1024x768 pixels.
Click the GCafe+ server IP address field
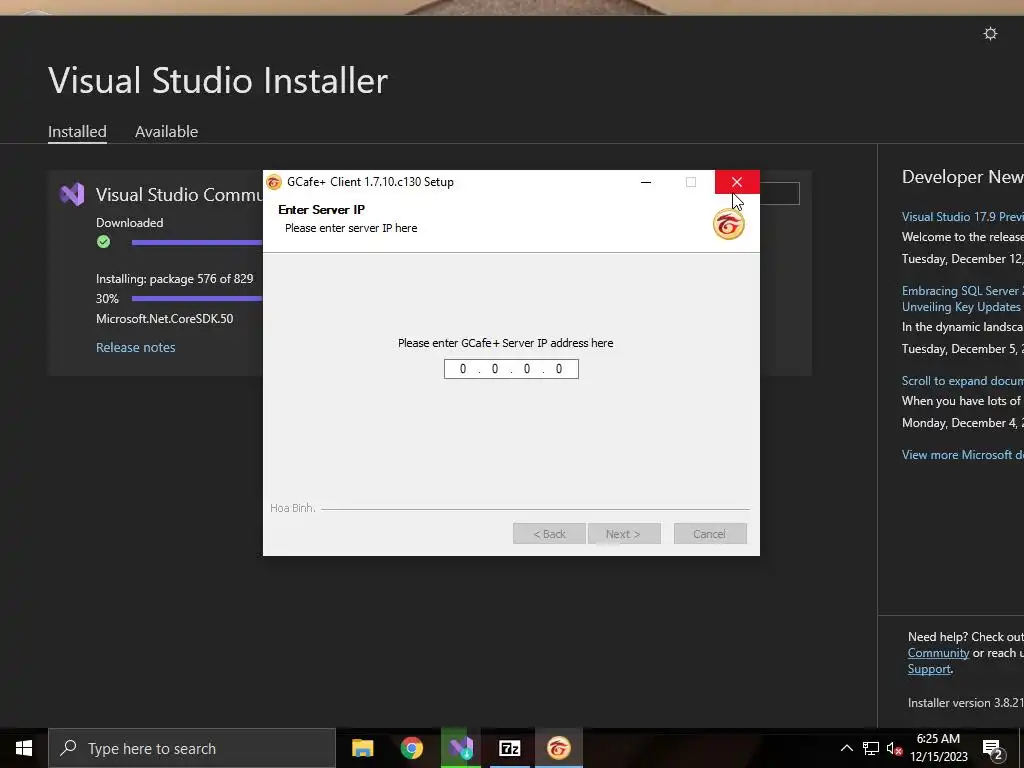[x=511, y=369]
